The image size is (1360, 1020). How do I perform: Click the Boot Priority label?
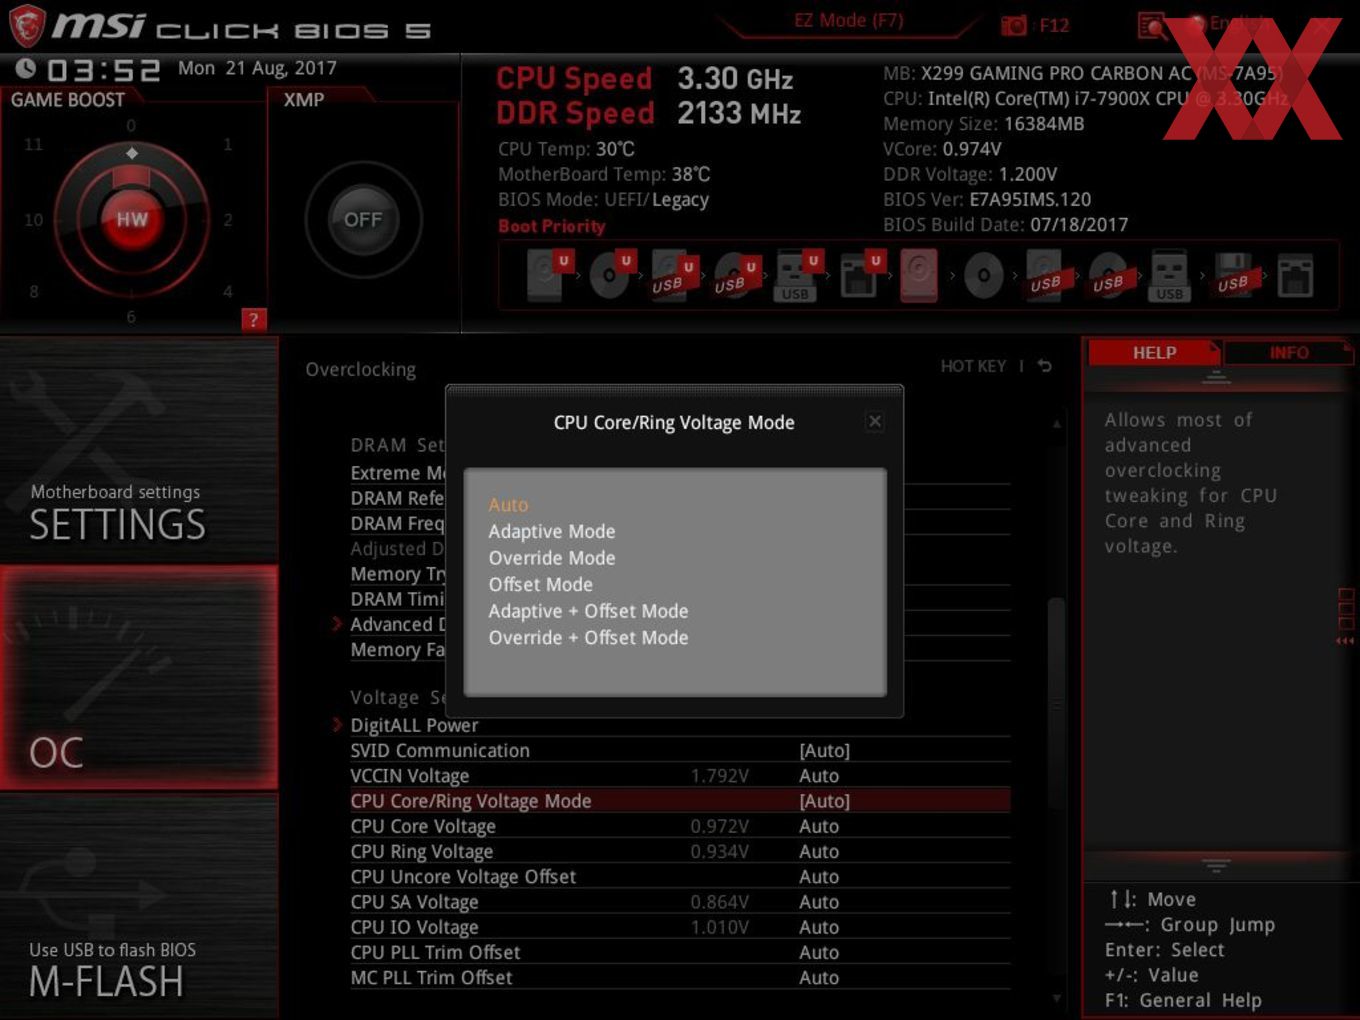[551, 226]
